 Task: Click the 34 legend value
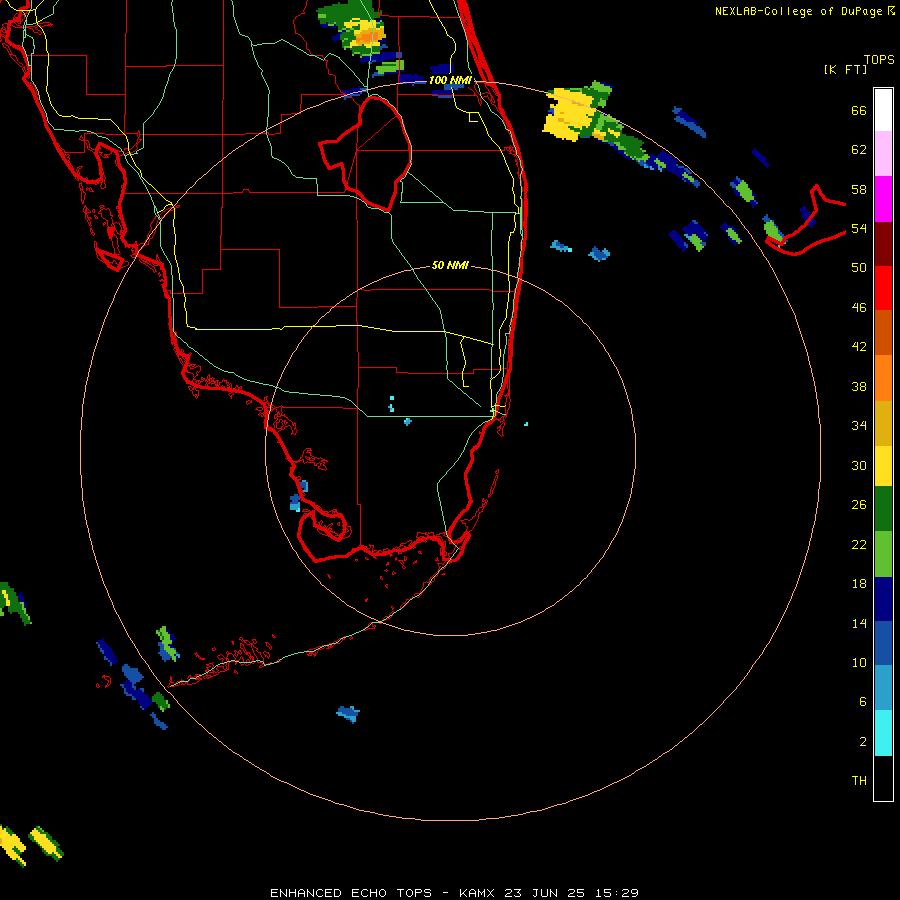[x=859, y=426]
